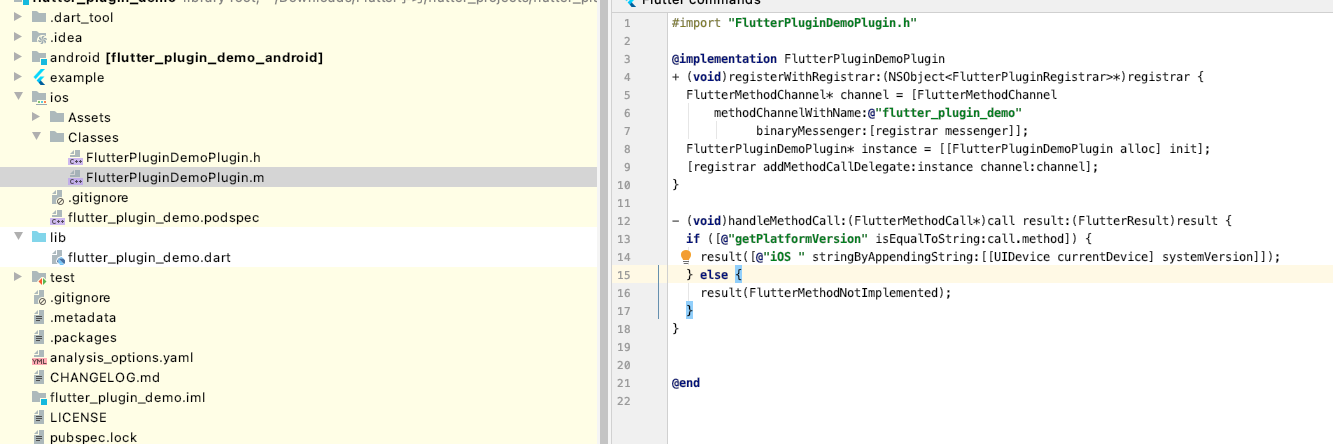
Task: Click the CHANGELOG.md file icon
Action: 40,377
